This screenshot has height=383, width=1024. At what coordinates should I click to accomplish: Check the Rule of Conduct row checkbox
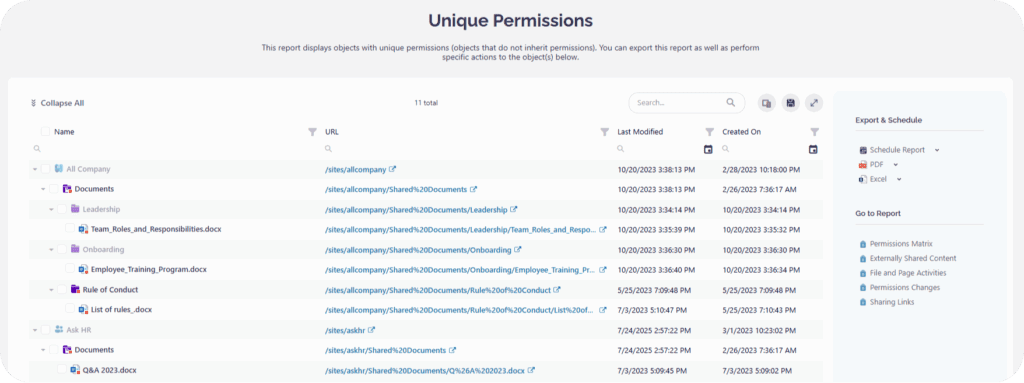61,290
